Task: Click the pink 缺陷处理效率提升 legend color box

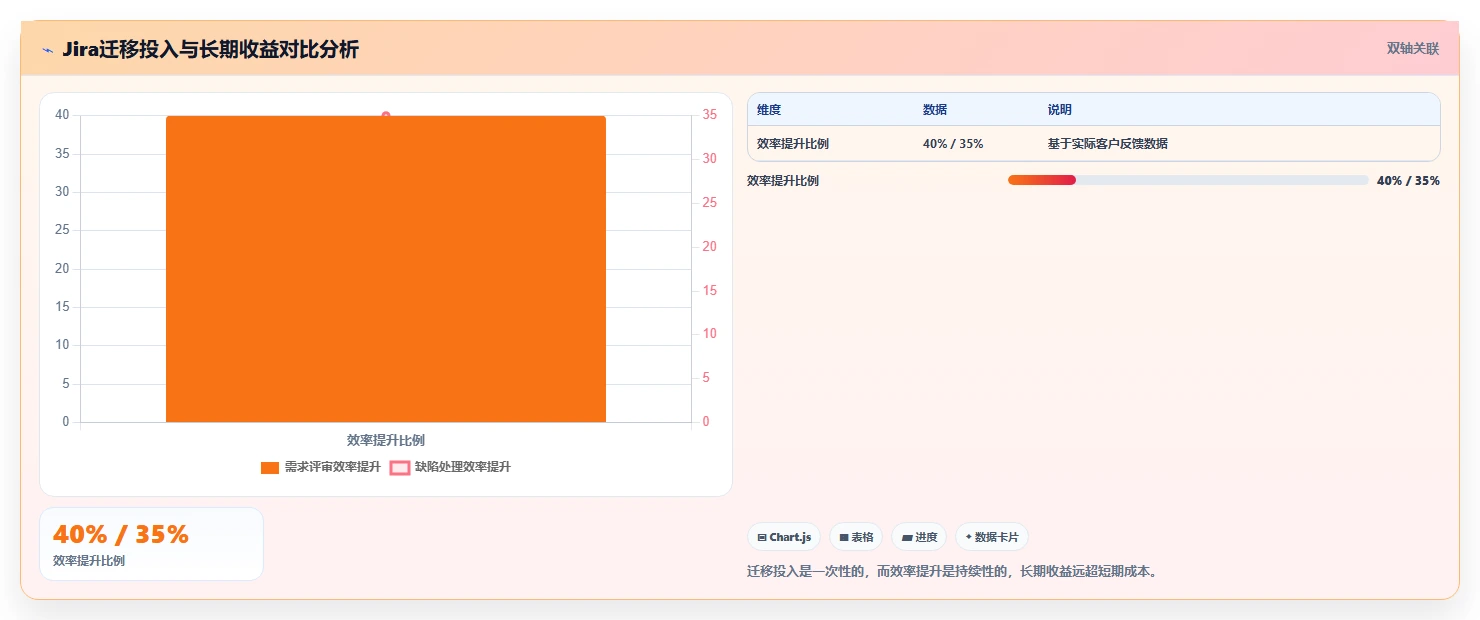Action: pos(400,468)
